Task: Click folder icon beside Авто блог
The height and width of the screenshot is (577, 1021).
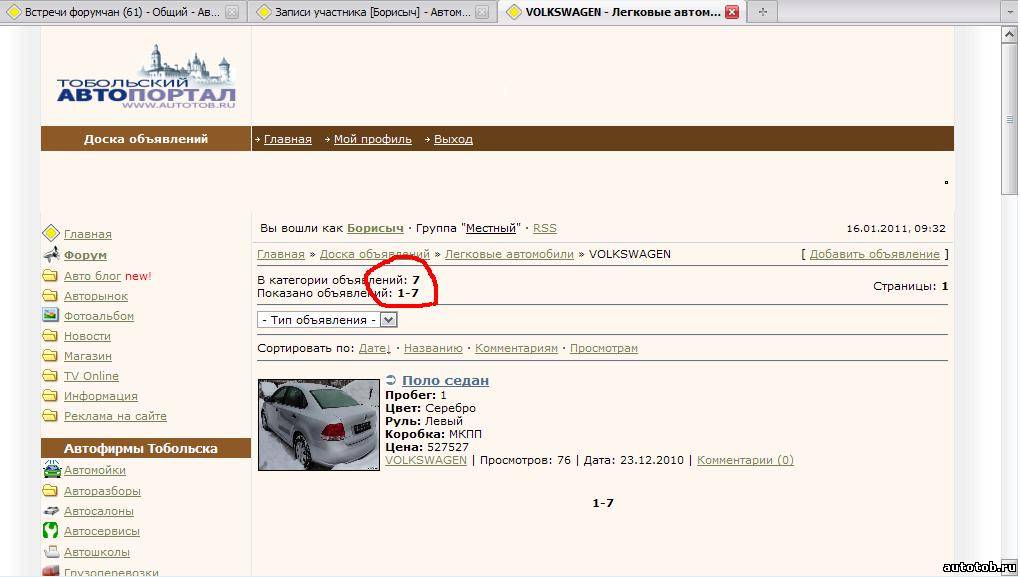Action: pyautogui.click(x=50, y=275)
